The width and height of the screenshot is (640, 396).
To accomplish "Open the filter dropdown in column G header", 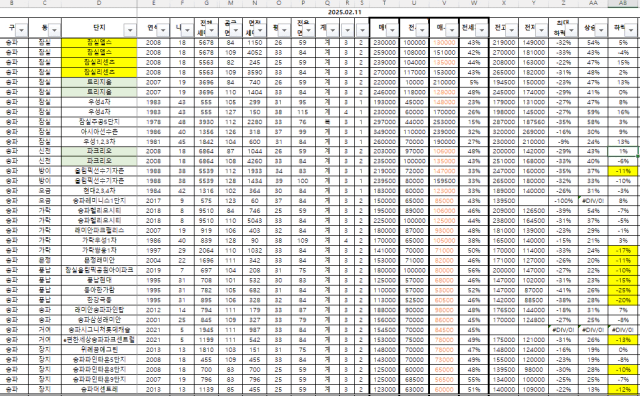I will pos(211,30).
